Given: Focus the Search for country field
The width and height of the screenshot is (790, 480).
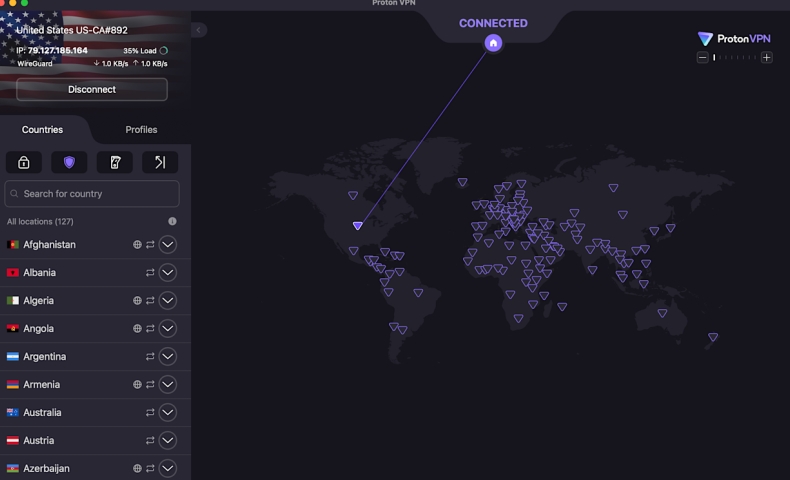Looking at the screenshot, I should point(92,194).
